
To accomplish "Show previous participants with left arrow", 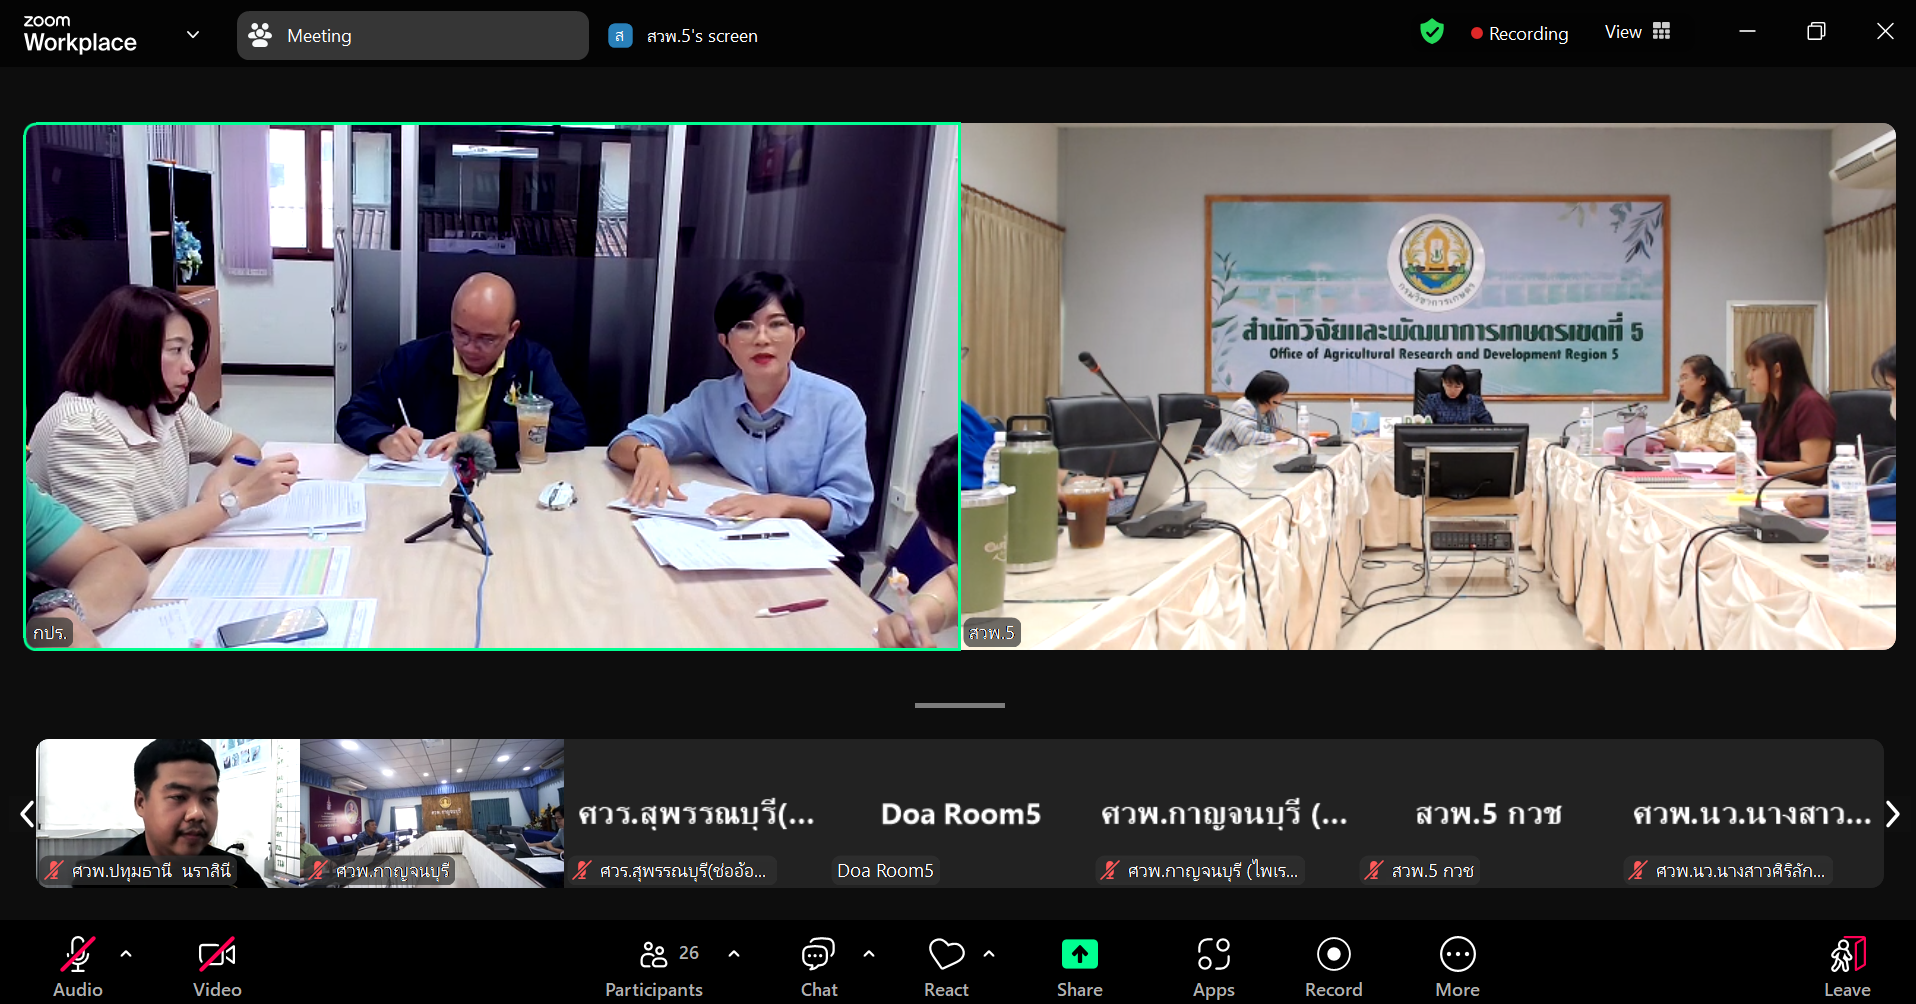I will point(27,814).
